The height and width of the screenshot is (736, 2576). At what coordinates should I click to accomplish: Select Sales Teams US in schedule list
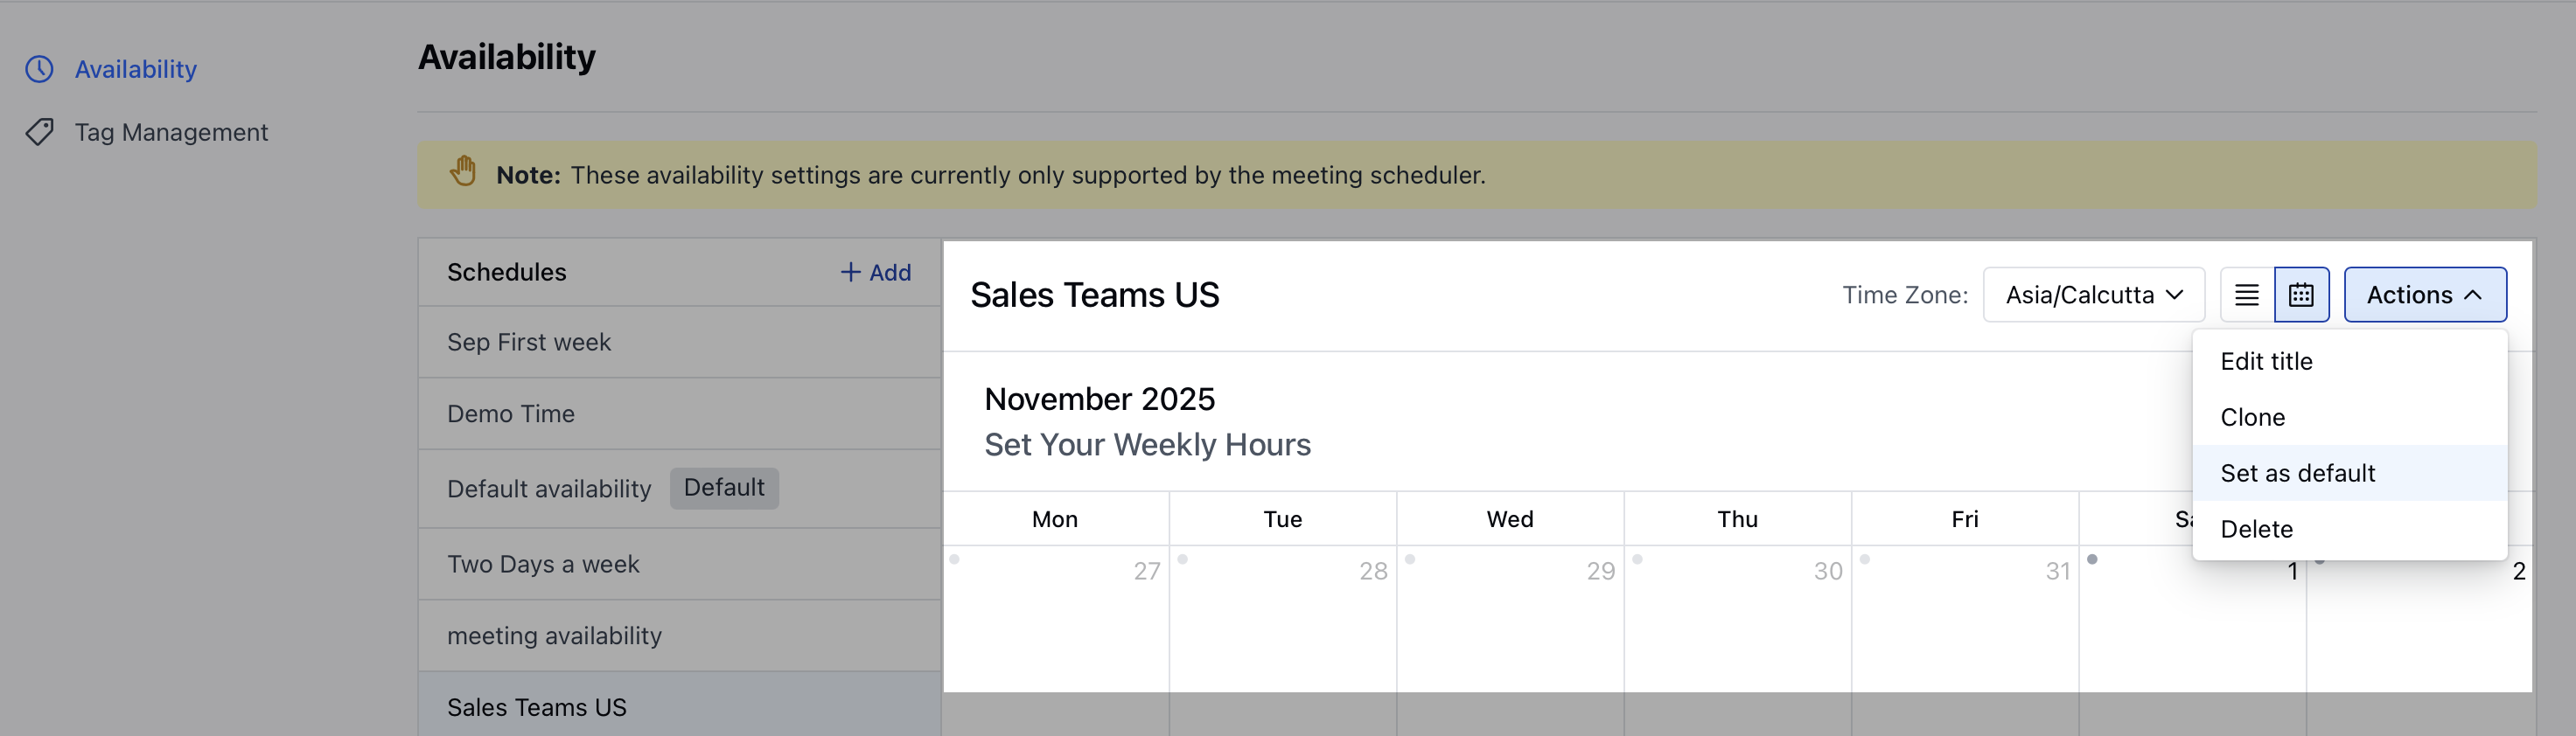[x=536, y=707]
